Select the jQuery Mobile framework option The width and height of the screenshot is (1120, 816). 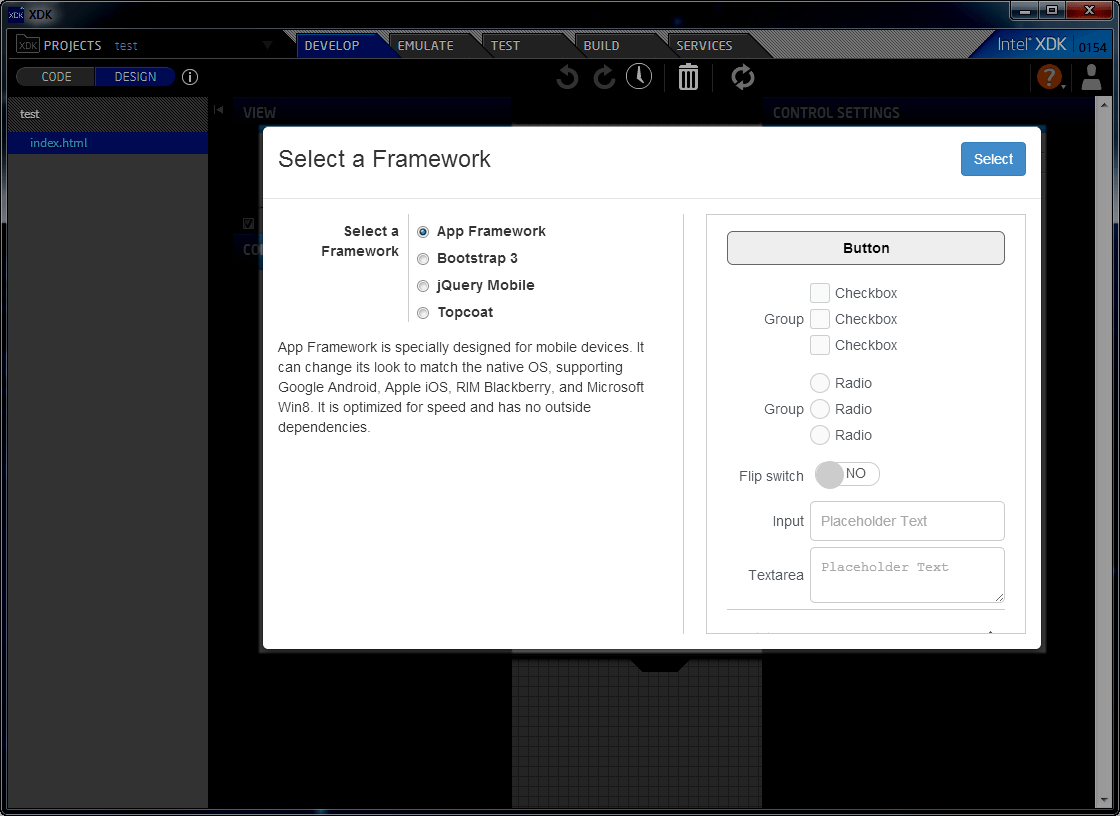[423, 285]
